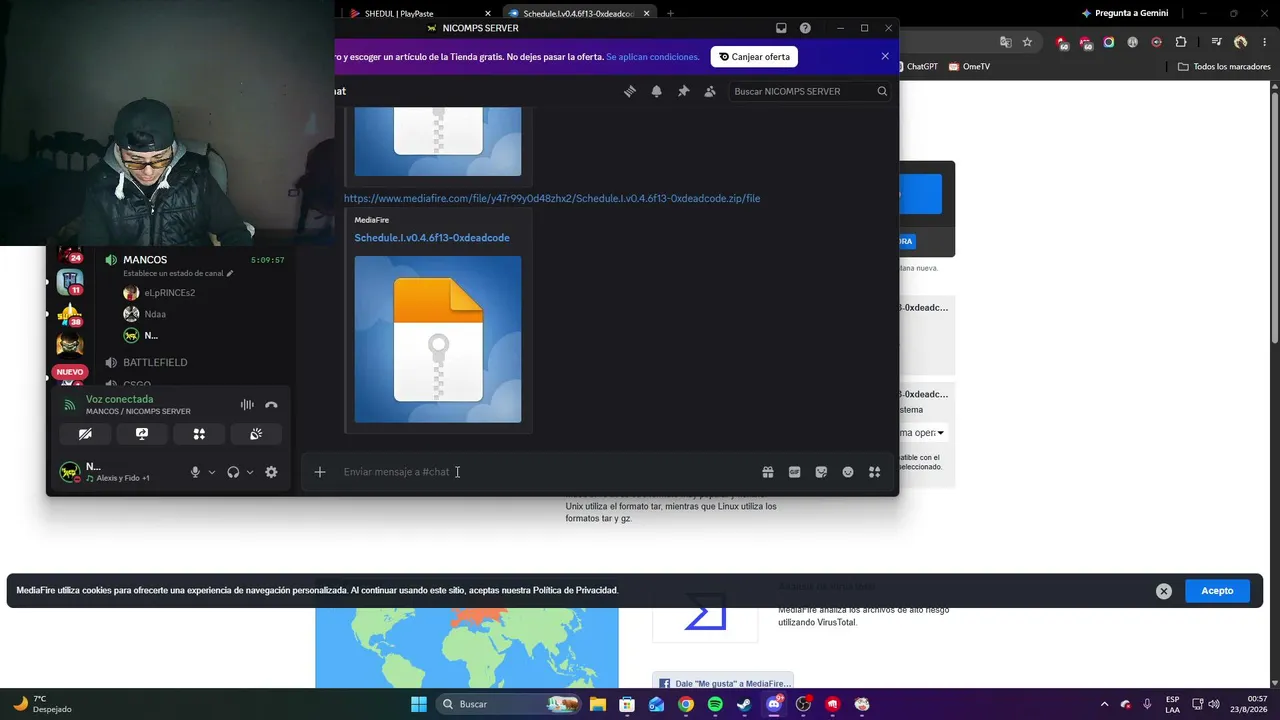This screenshot has height=720, width=1280.
Task: Open Discord notification bell settings
Action: (x=657, y=91)
